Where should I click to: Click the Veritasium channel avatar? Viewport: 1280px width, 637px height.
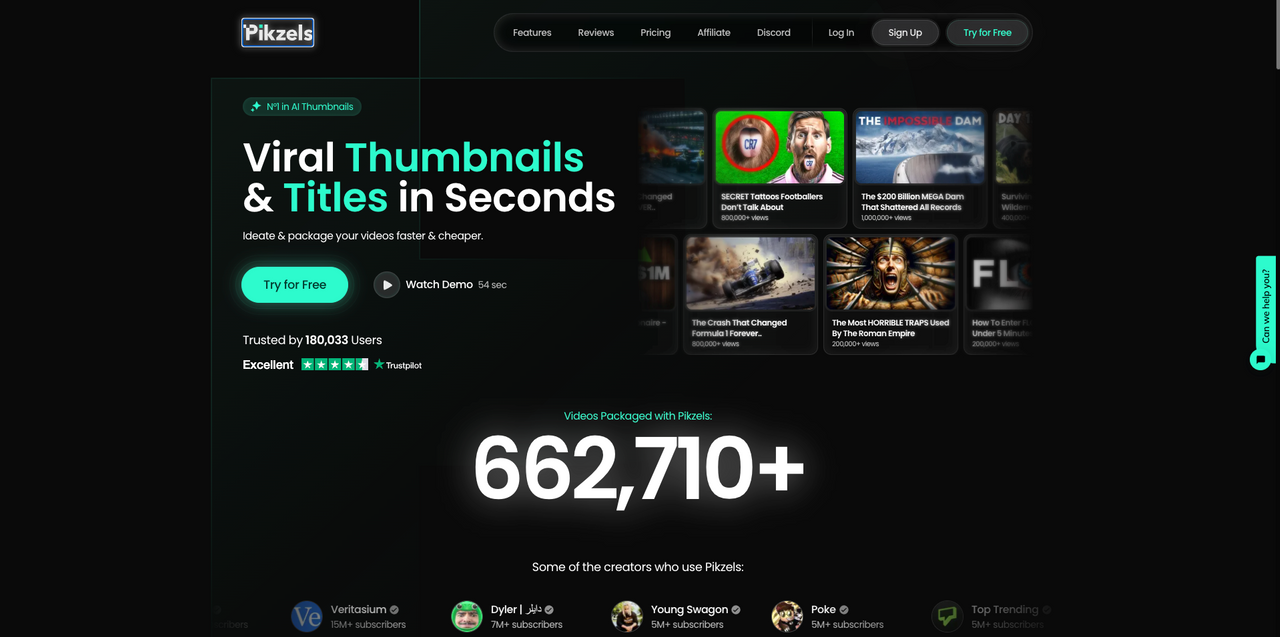point(307,616)
